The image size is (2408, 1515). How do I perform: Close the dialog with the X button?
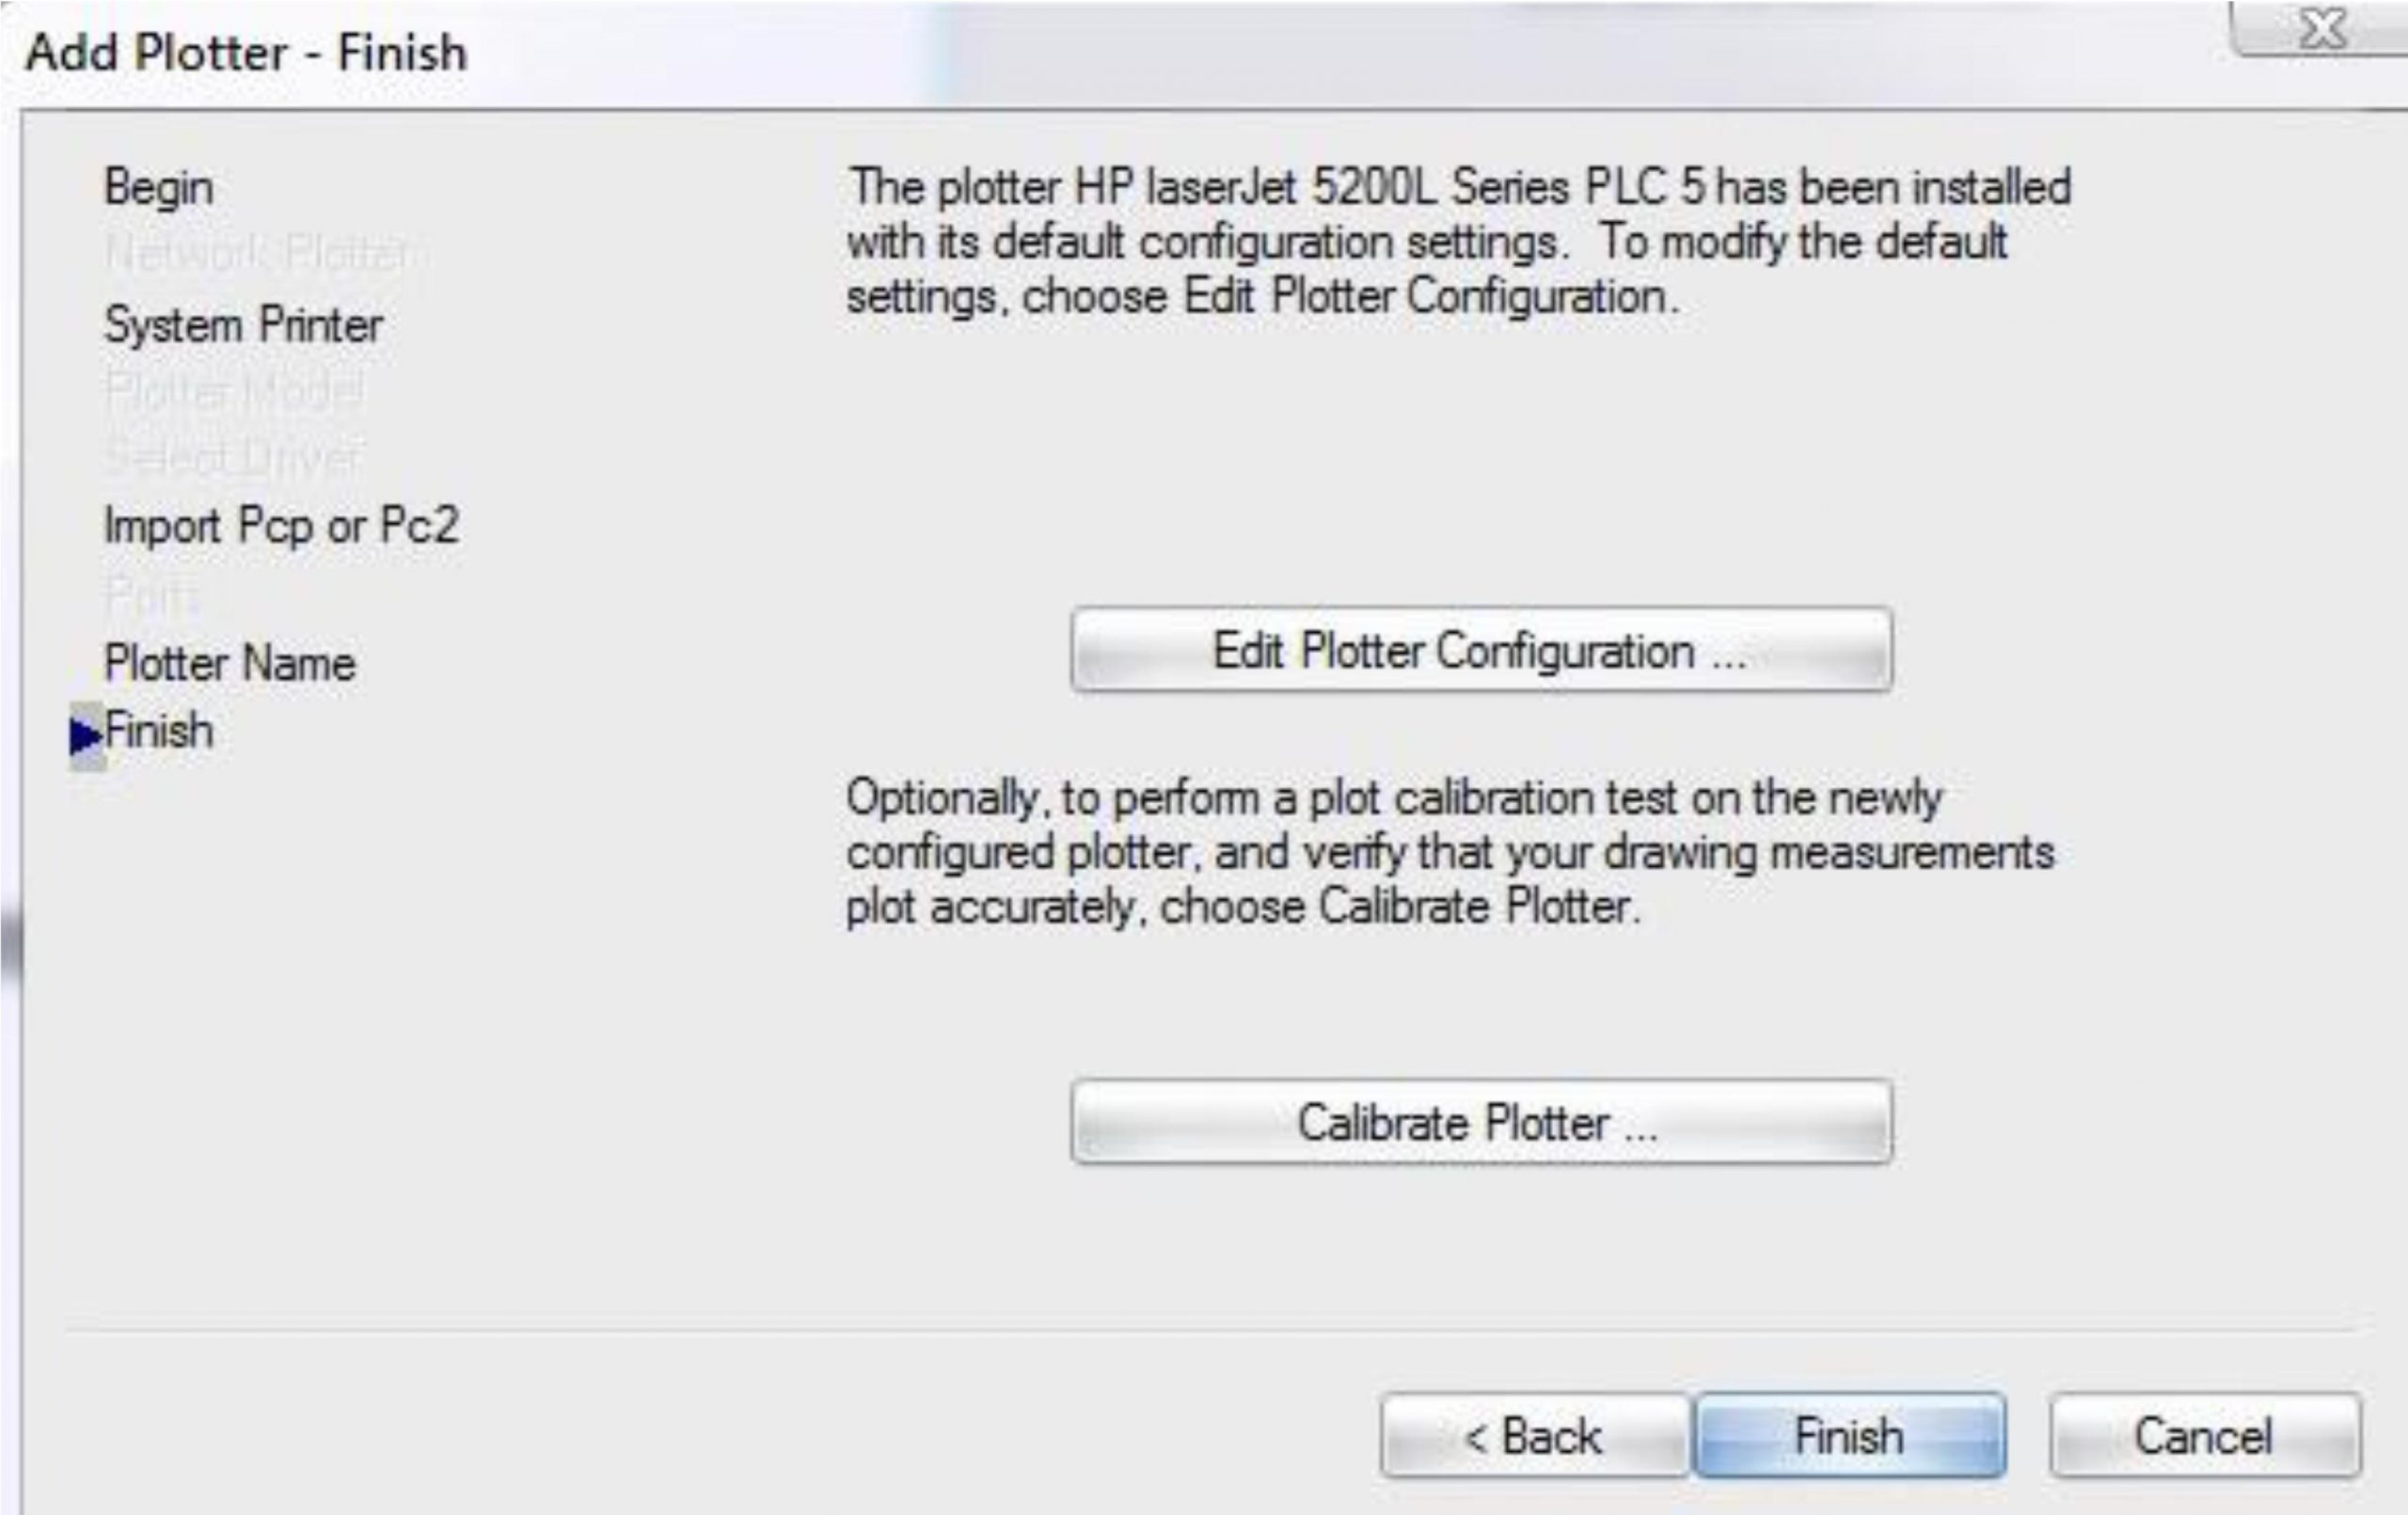coord(2322,30)
